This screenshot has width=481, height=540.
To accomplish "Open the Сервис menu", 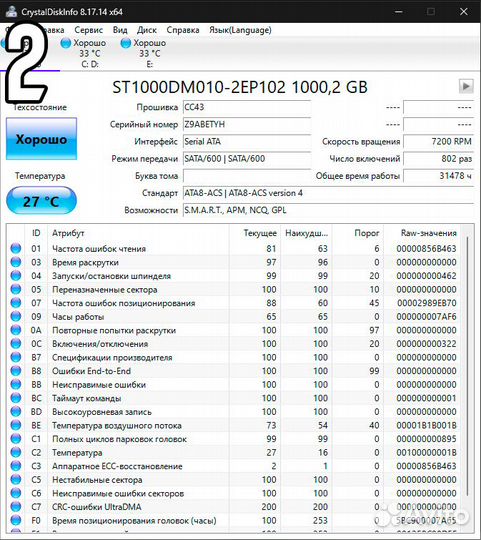I will (88, 30).
